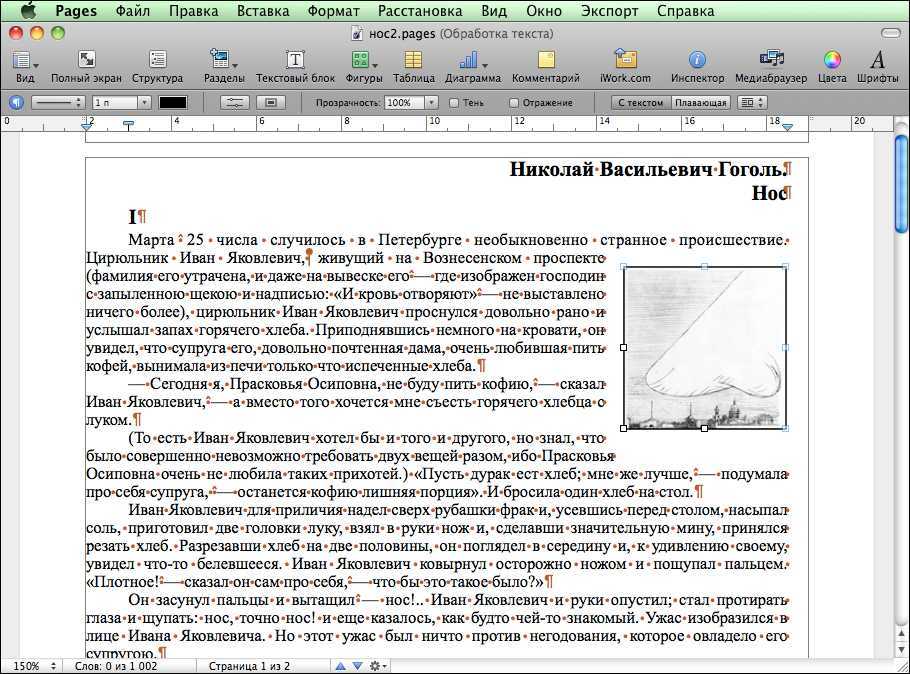Add a comment with the Комментарий icon
The height and width of the screenshot is (674, 910).
click(x=546, y=61)
